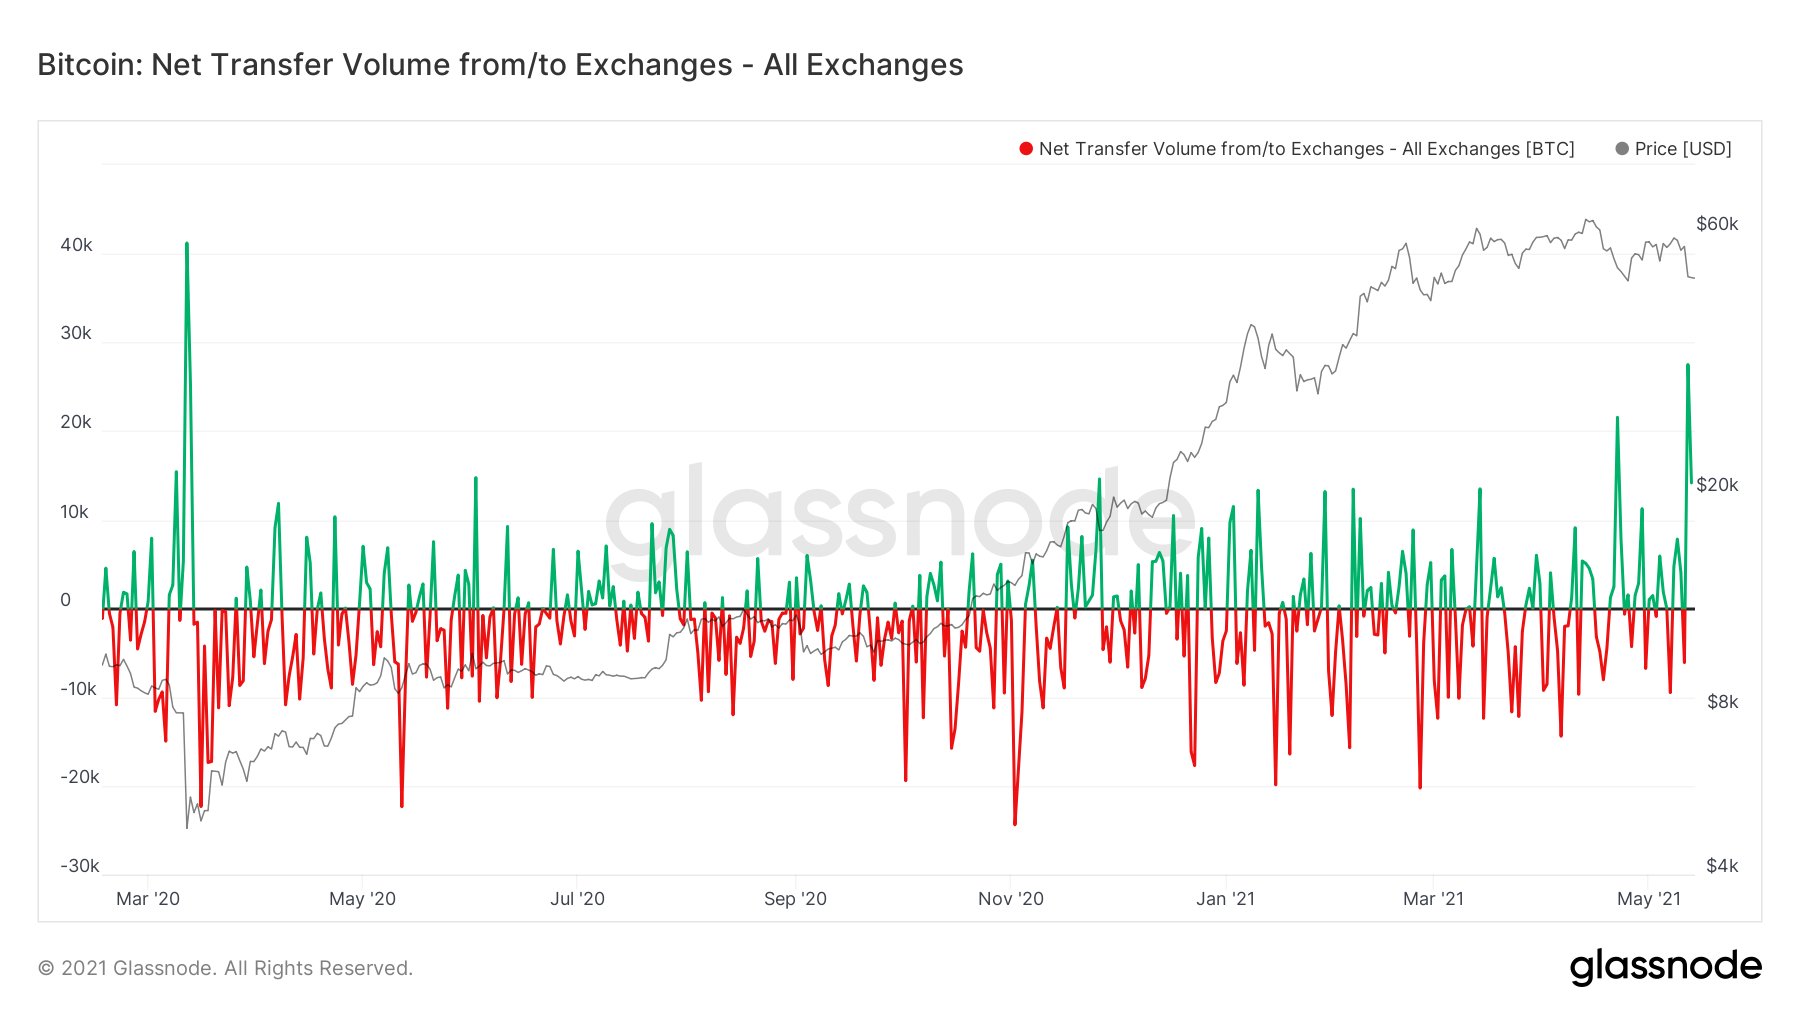
Task: Click the $60k price axis label
Action: [x=1717, y=224]
